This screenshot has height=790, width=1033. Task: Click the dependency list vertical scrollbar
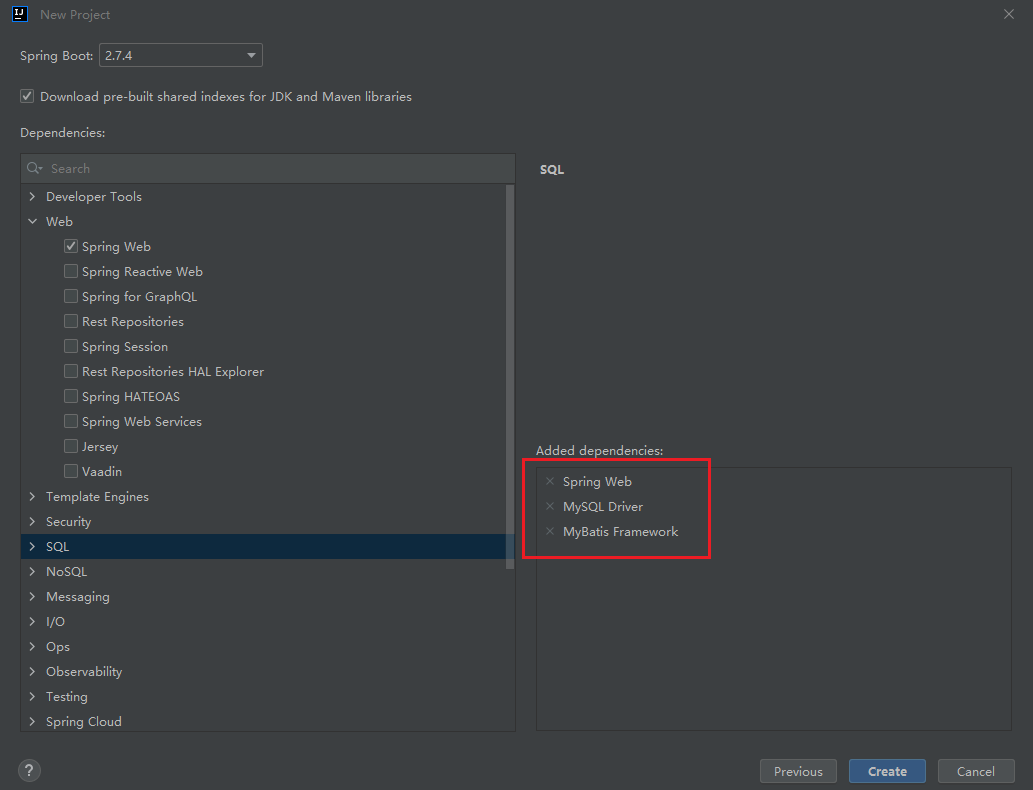pyautogui.click(x=509, y=377)
